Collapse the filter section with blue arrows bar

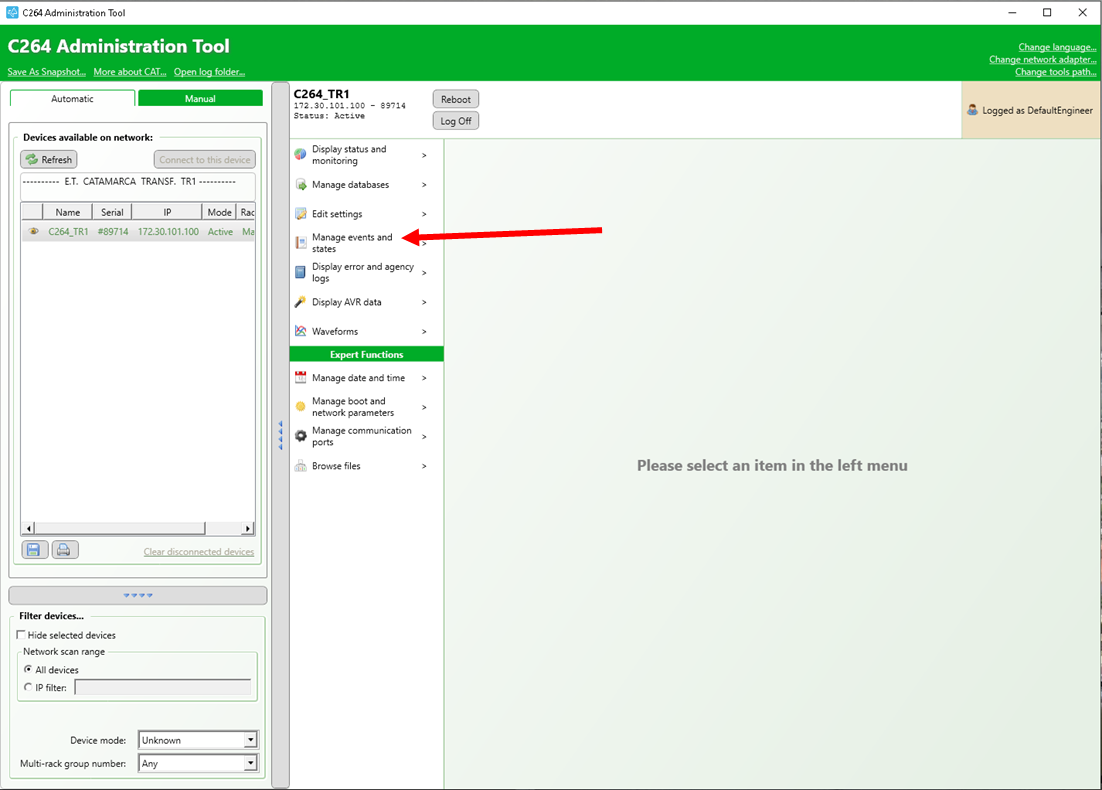(x=138, y=595)
